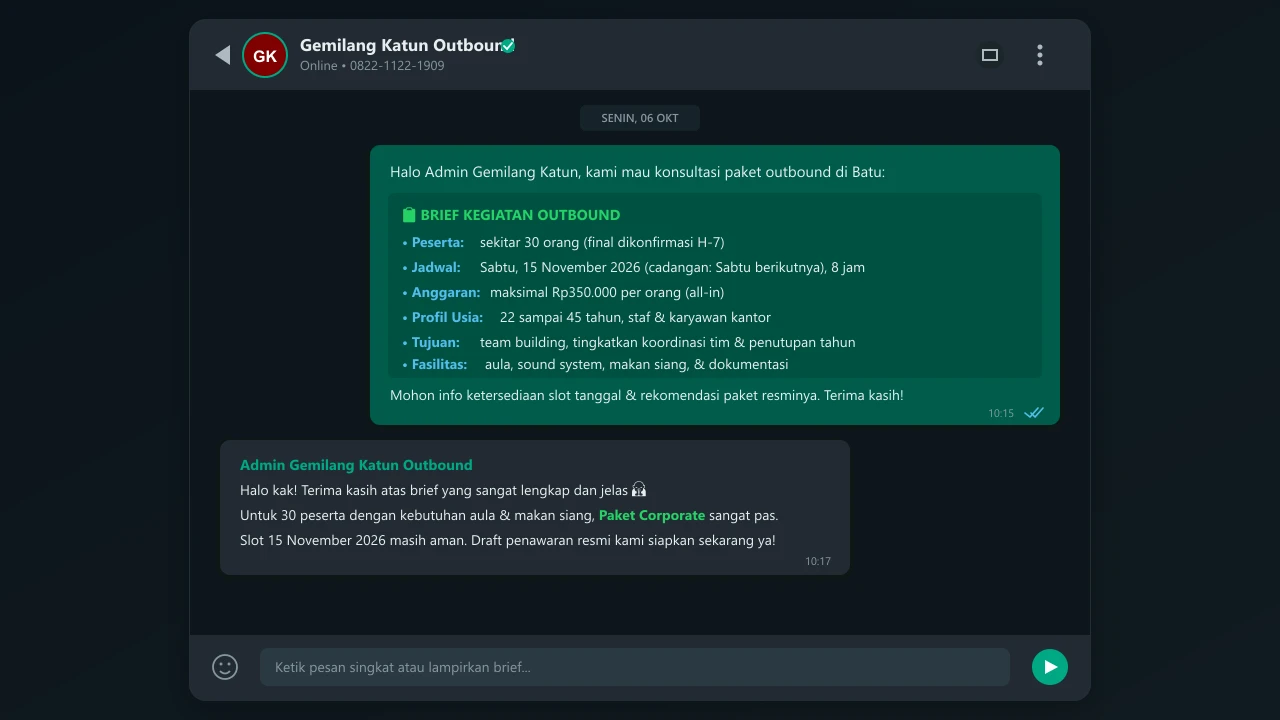1280x720 pixels.
Task: Focus the message input field
Action: point(635,667)
